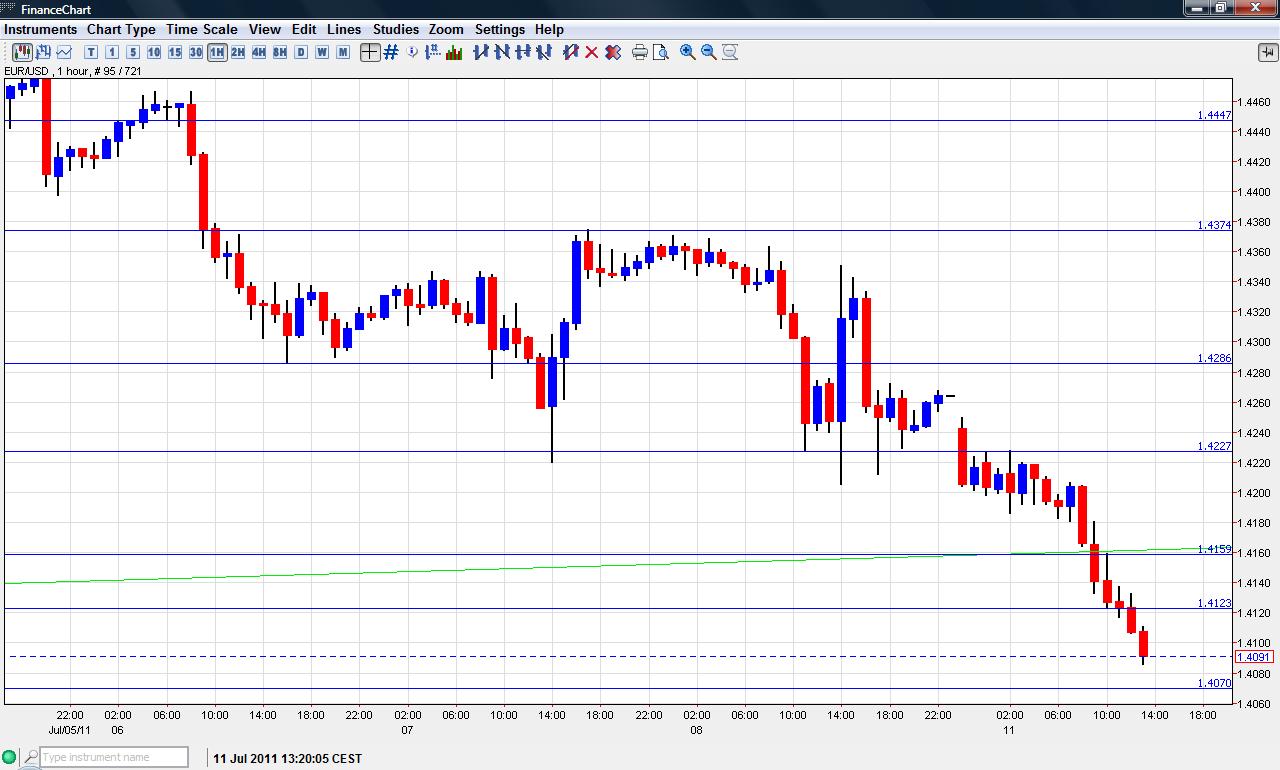The height and width of the screenshot is (770, 1280).
Task: Open the Settings dropdown menu
Action: point(499,29)
